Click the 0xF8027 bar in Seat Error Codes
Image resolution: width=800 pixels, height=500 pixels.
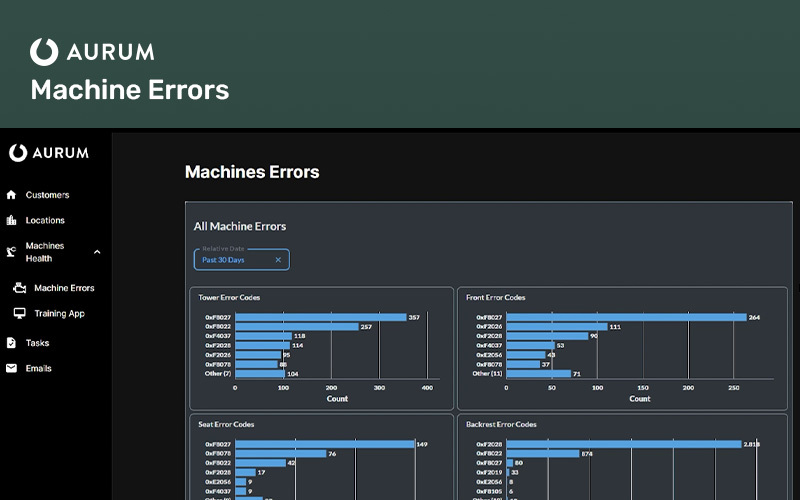(x=324, y=444)
